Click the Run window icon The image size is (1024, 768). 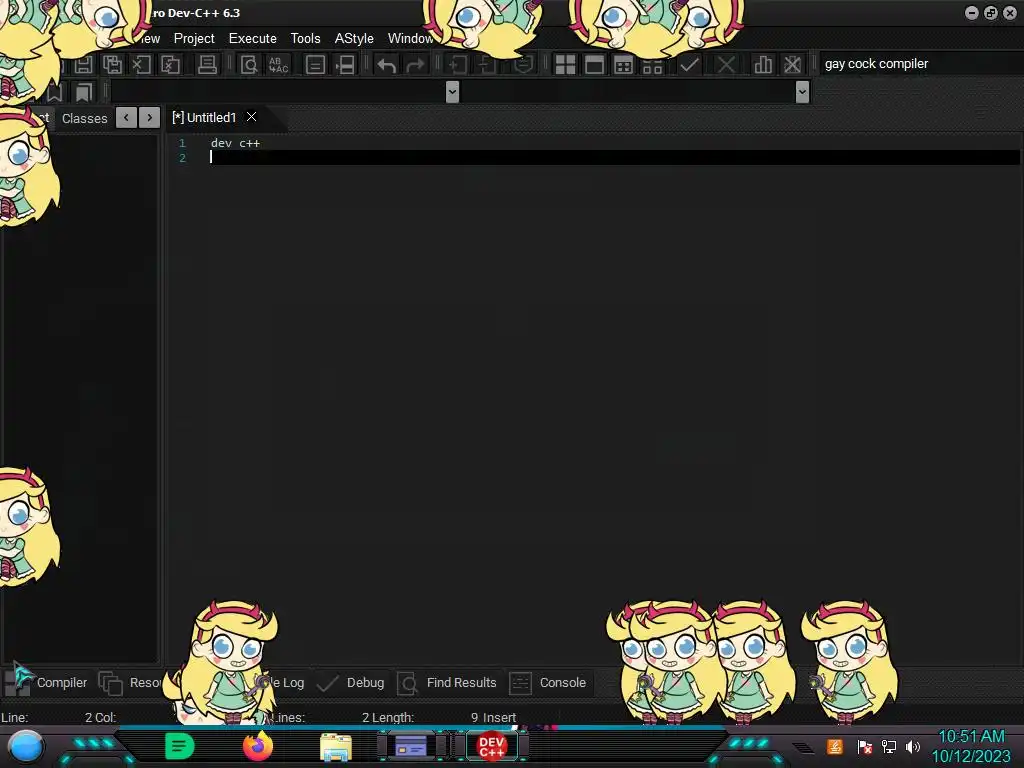(594, 65)
